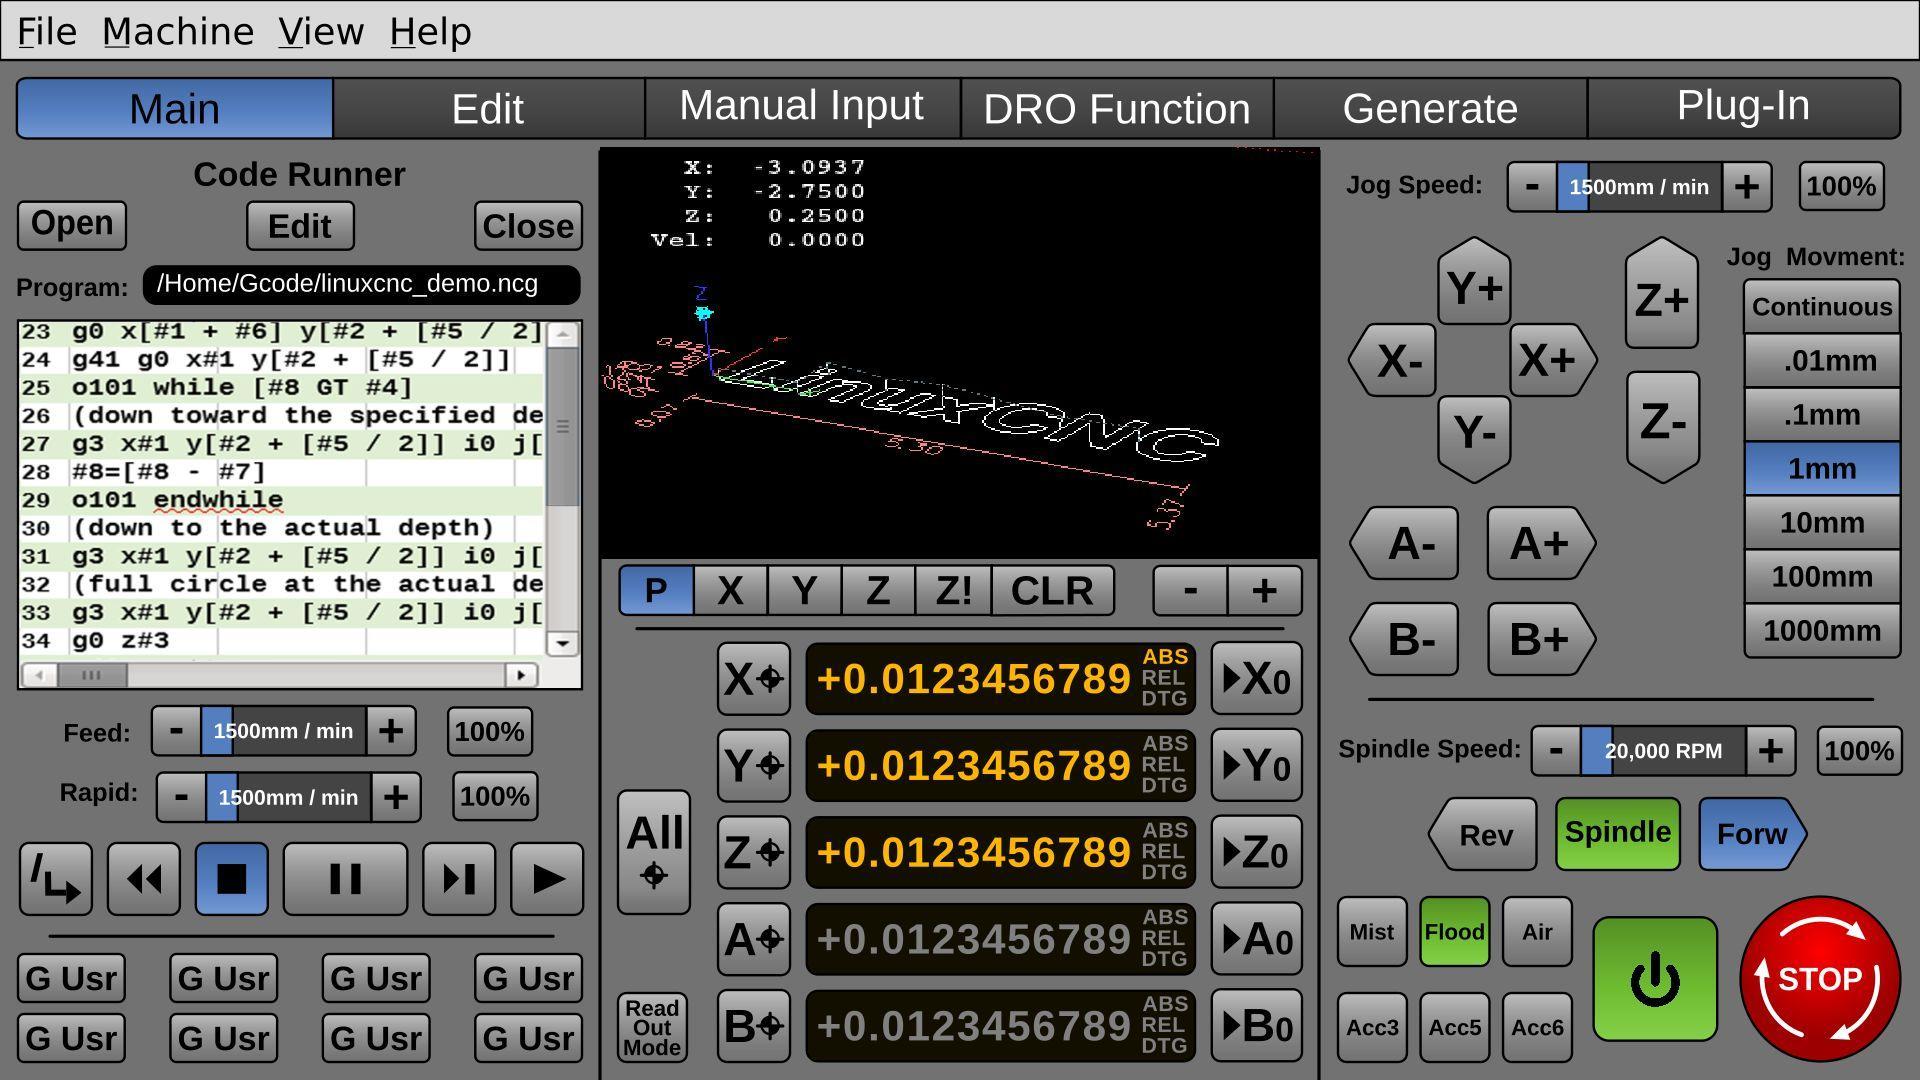Enable Flood coolant
1920x1080 pixels.
tap(1454, 931)
